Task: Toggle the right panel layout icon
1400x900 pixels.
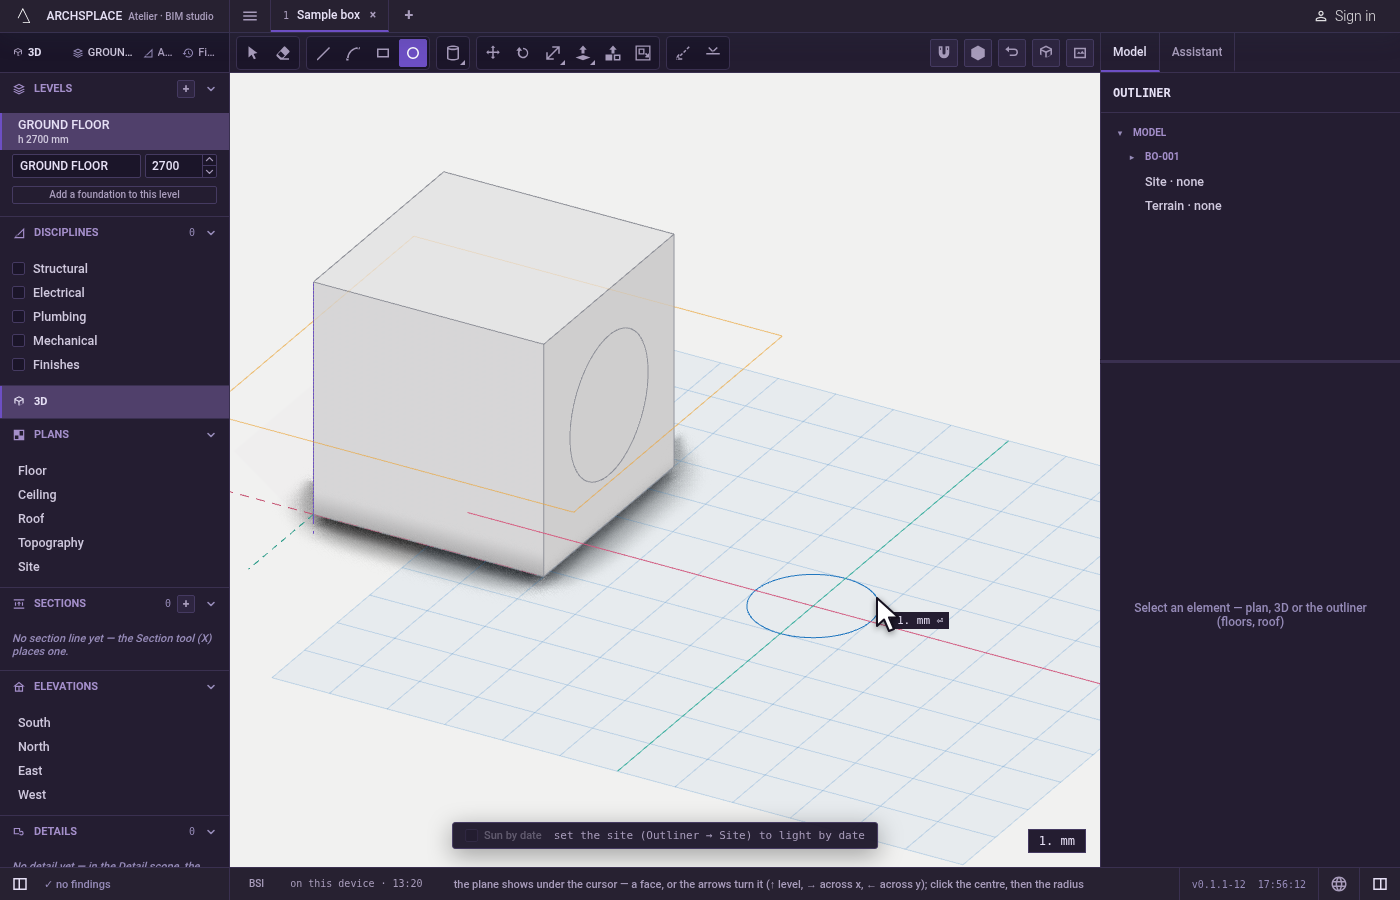Action: click(1380, 884)
